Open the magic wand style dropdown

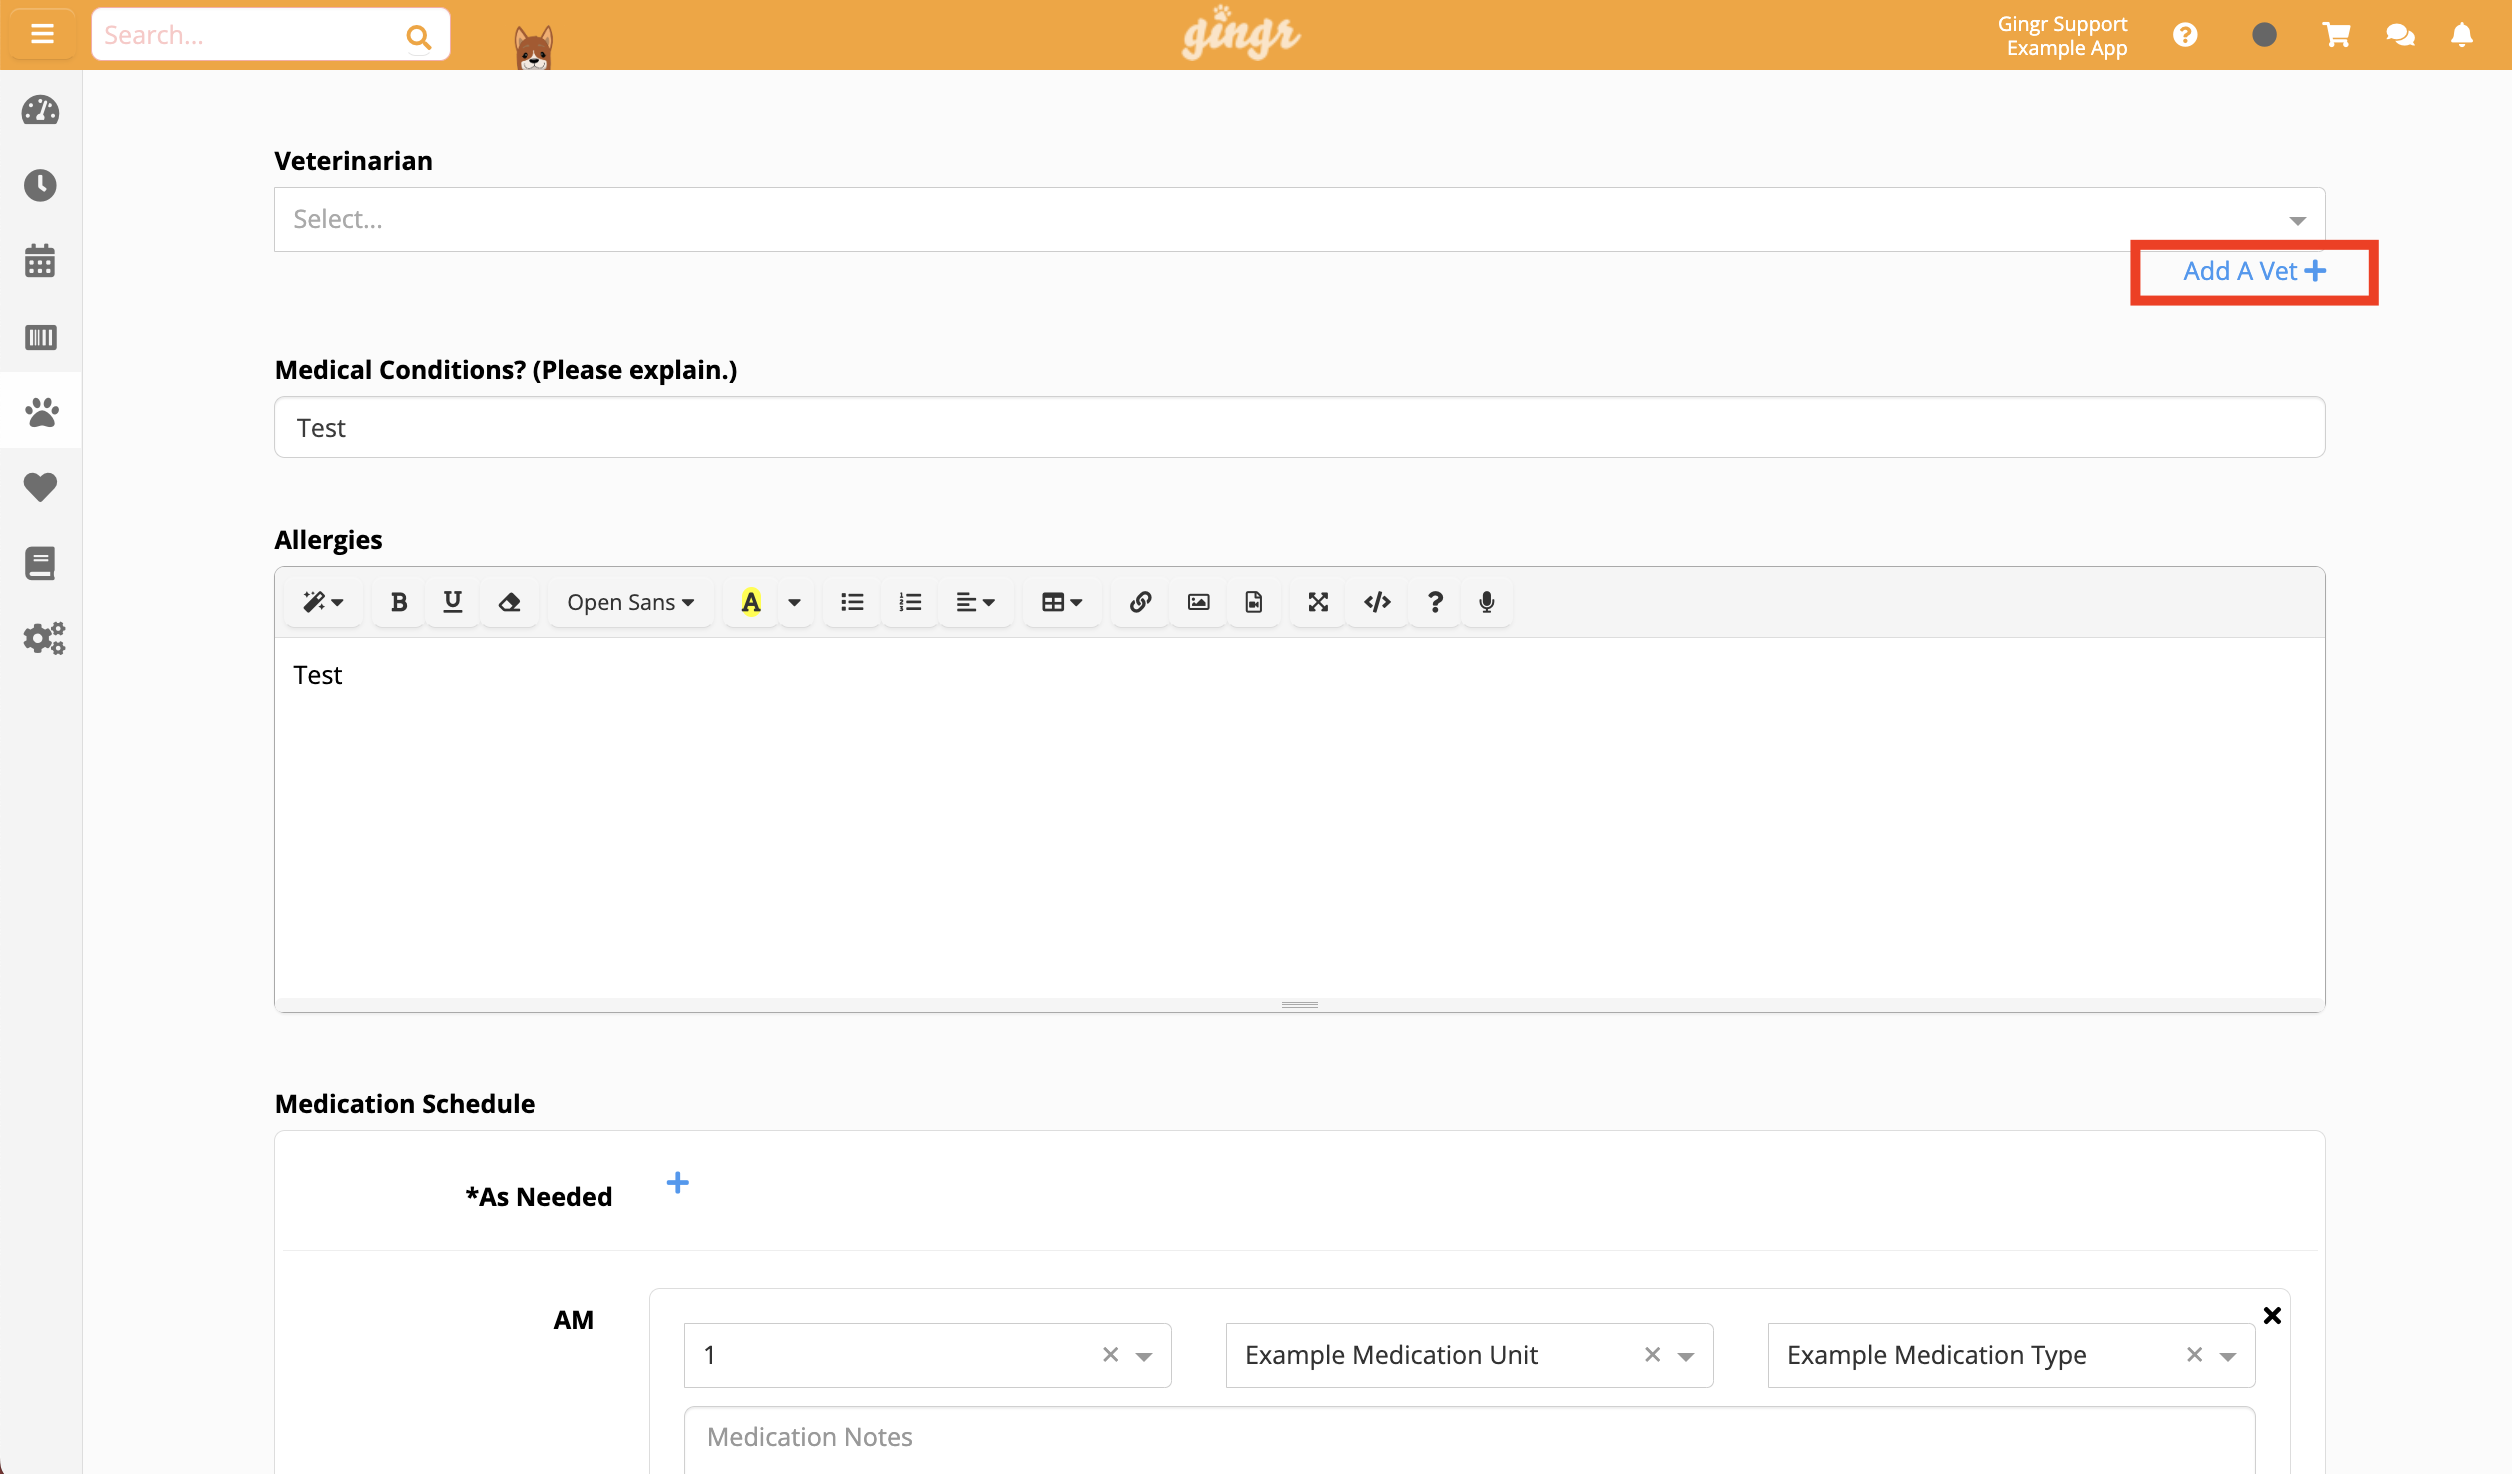coord(323,602)
